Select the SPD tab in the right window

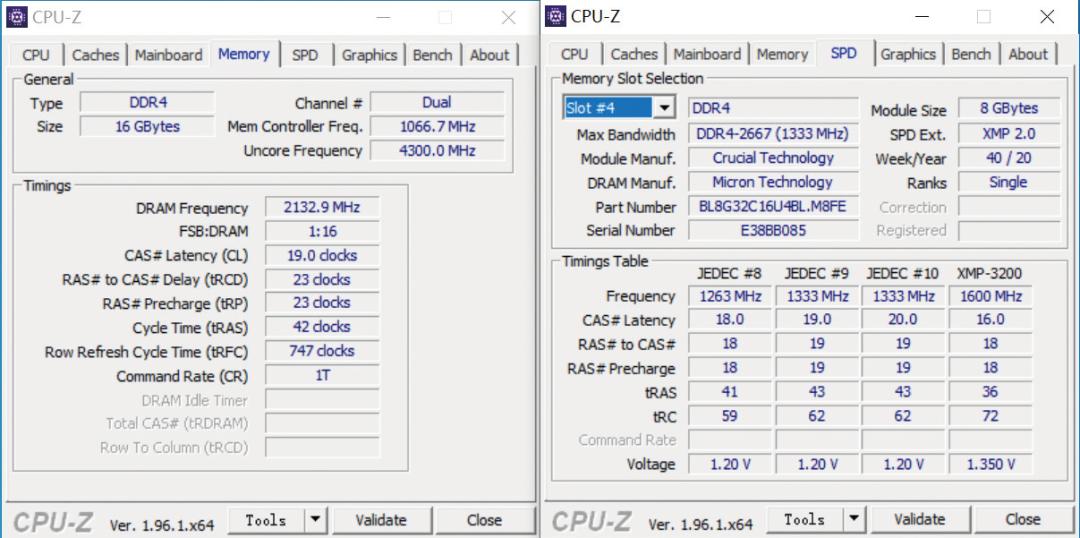(844, 53)
